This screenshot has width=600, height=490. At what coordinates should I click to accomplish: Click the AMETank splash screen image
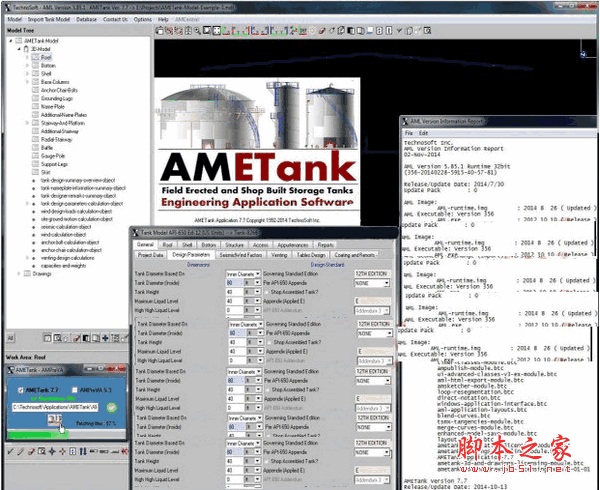[257, 151]
